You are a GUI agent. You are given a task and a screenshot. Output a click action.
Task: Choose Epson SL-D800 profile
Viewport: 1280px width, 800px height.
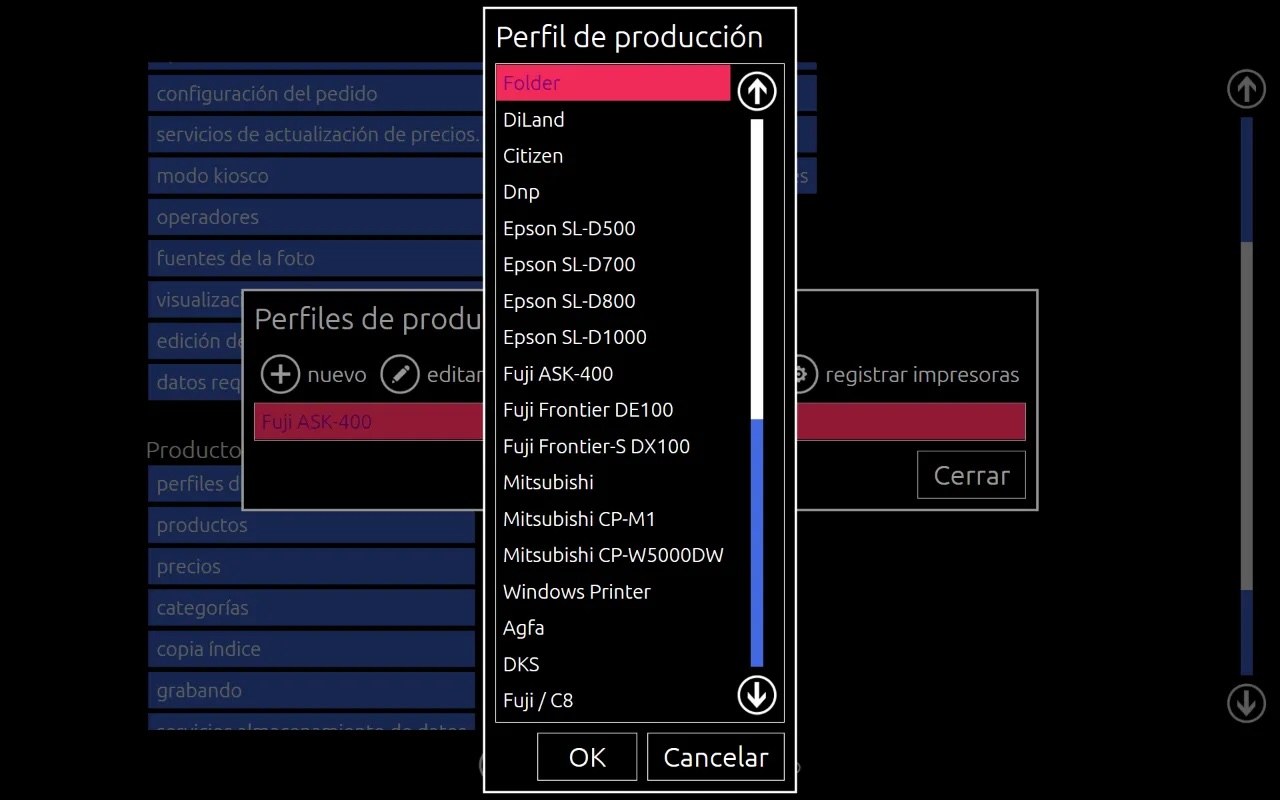(613, 301)
